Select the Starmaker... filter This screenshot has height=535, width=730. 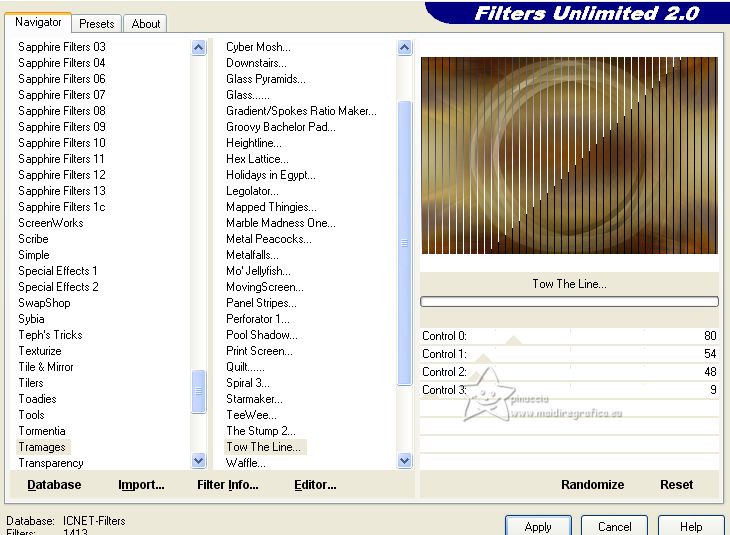[x=254, y=399]
